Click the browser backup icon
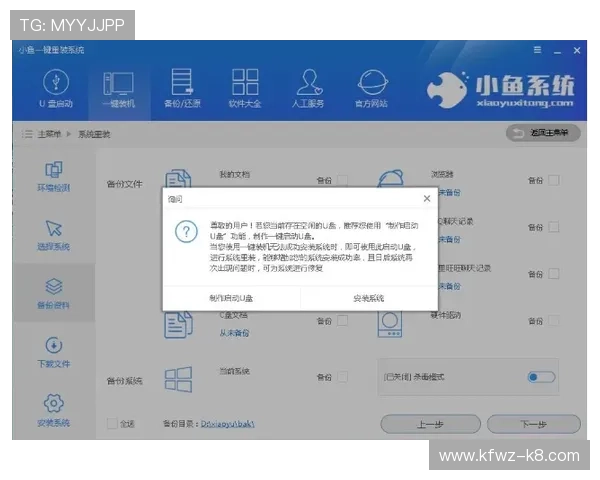 click(x=391, y=179)
